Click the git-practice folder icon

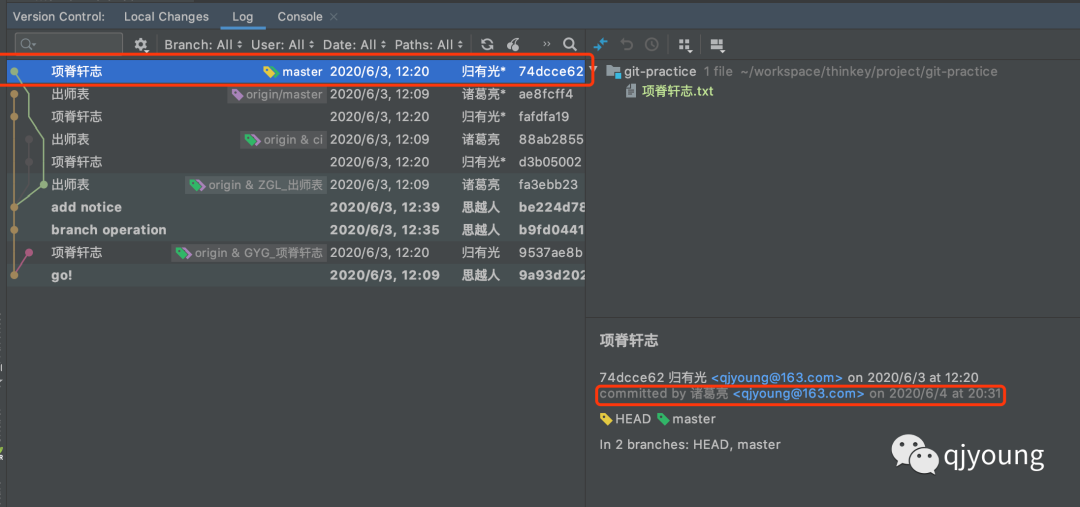[612, 72]
